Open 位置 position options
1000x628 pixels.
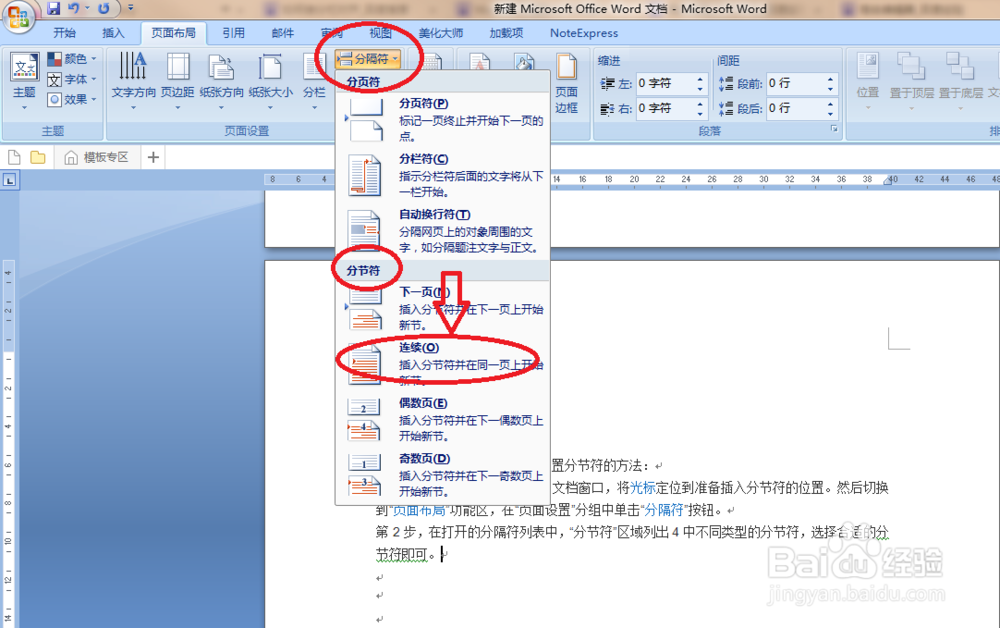[x=868, y=82]
